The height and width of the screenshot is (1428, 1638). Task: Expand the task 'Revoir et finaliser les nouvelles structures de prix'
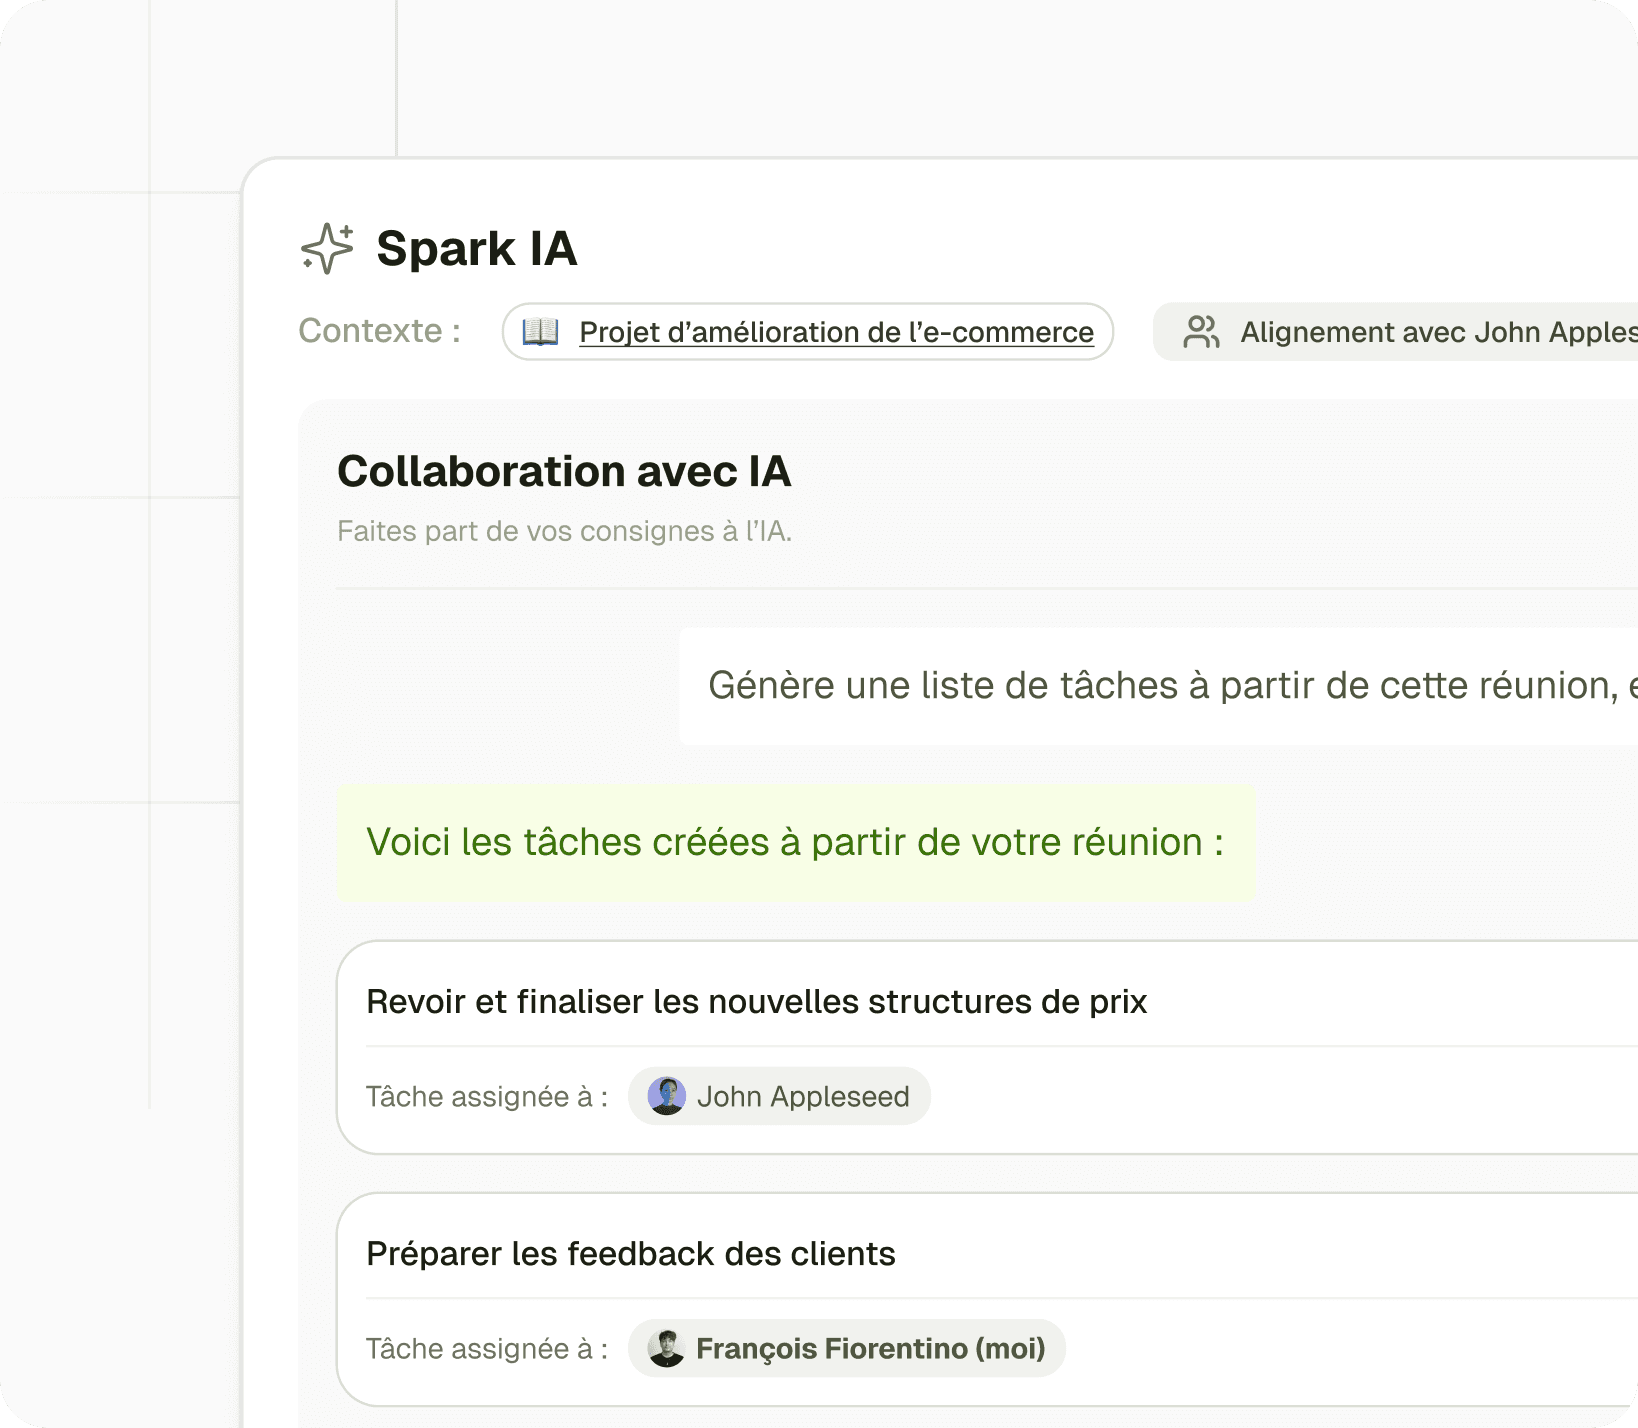point(757,1001)
